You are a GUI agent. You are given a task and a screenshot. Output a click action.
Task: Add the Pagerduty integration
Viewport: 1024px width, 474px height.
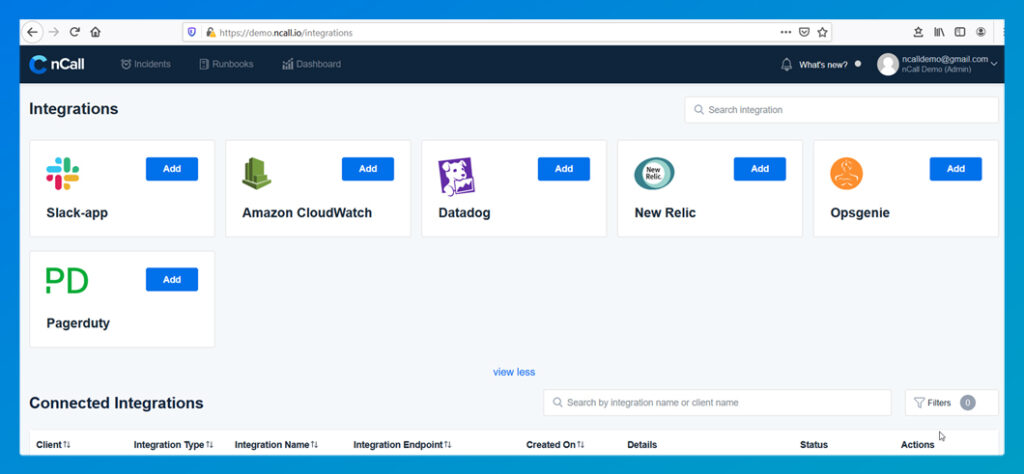tap(172, 279)
